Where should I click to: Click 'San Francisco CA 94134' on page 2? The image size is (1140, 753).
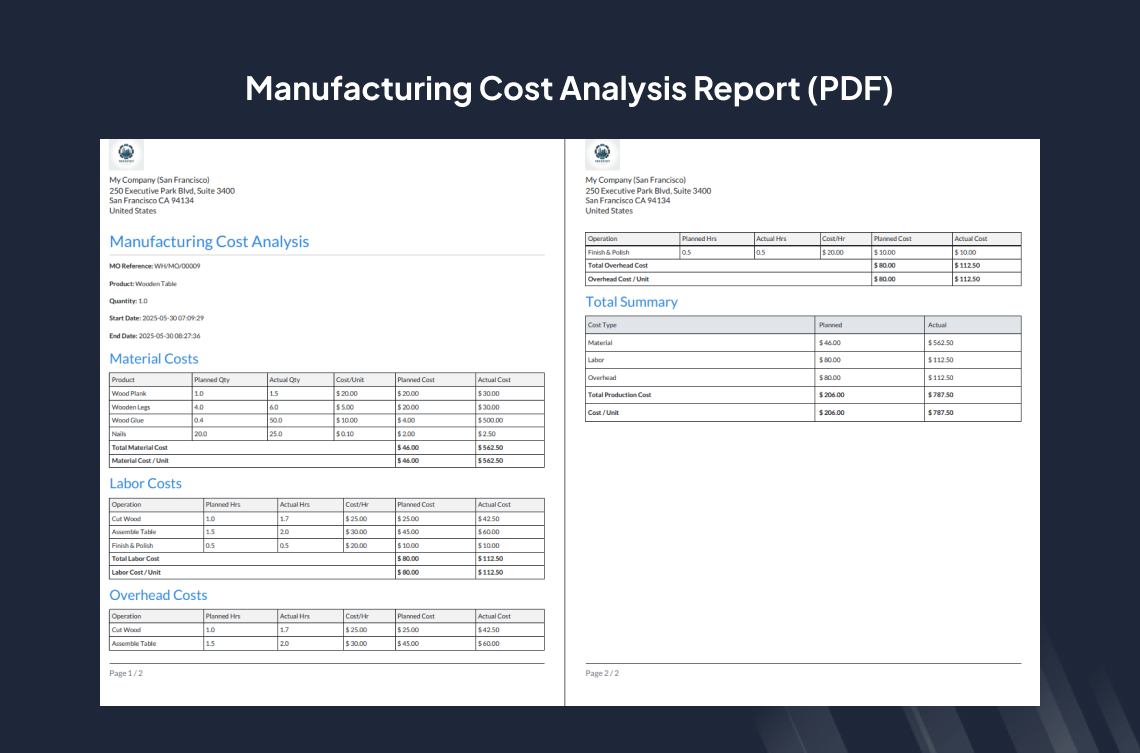point(628,201)
